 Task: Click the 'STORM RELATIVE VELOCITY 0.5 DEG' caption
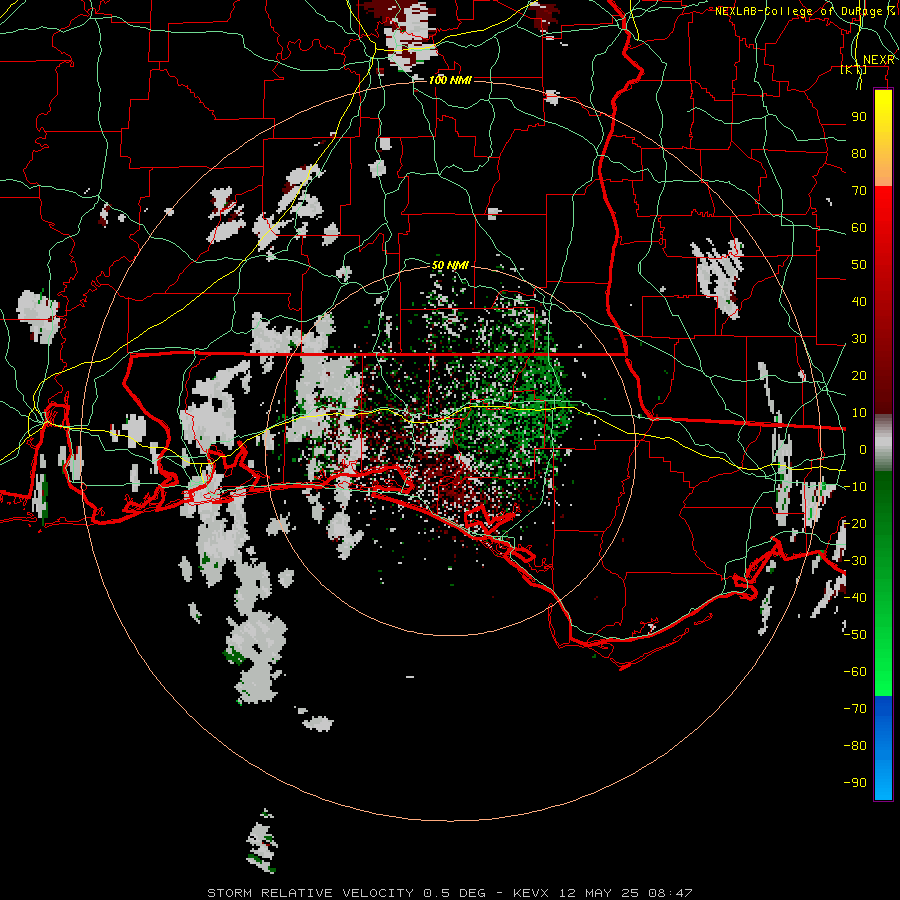346,893
